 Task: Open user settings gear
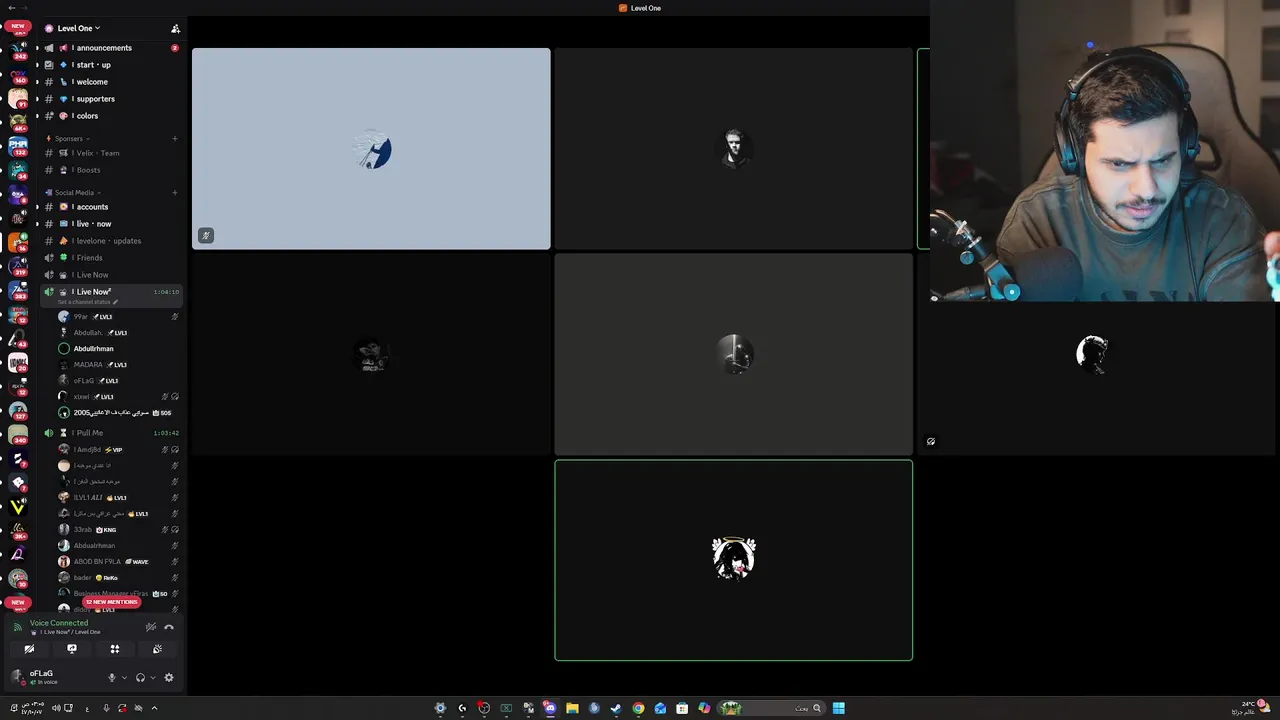coord(168,677)
